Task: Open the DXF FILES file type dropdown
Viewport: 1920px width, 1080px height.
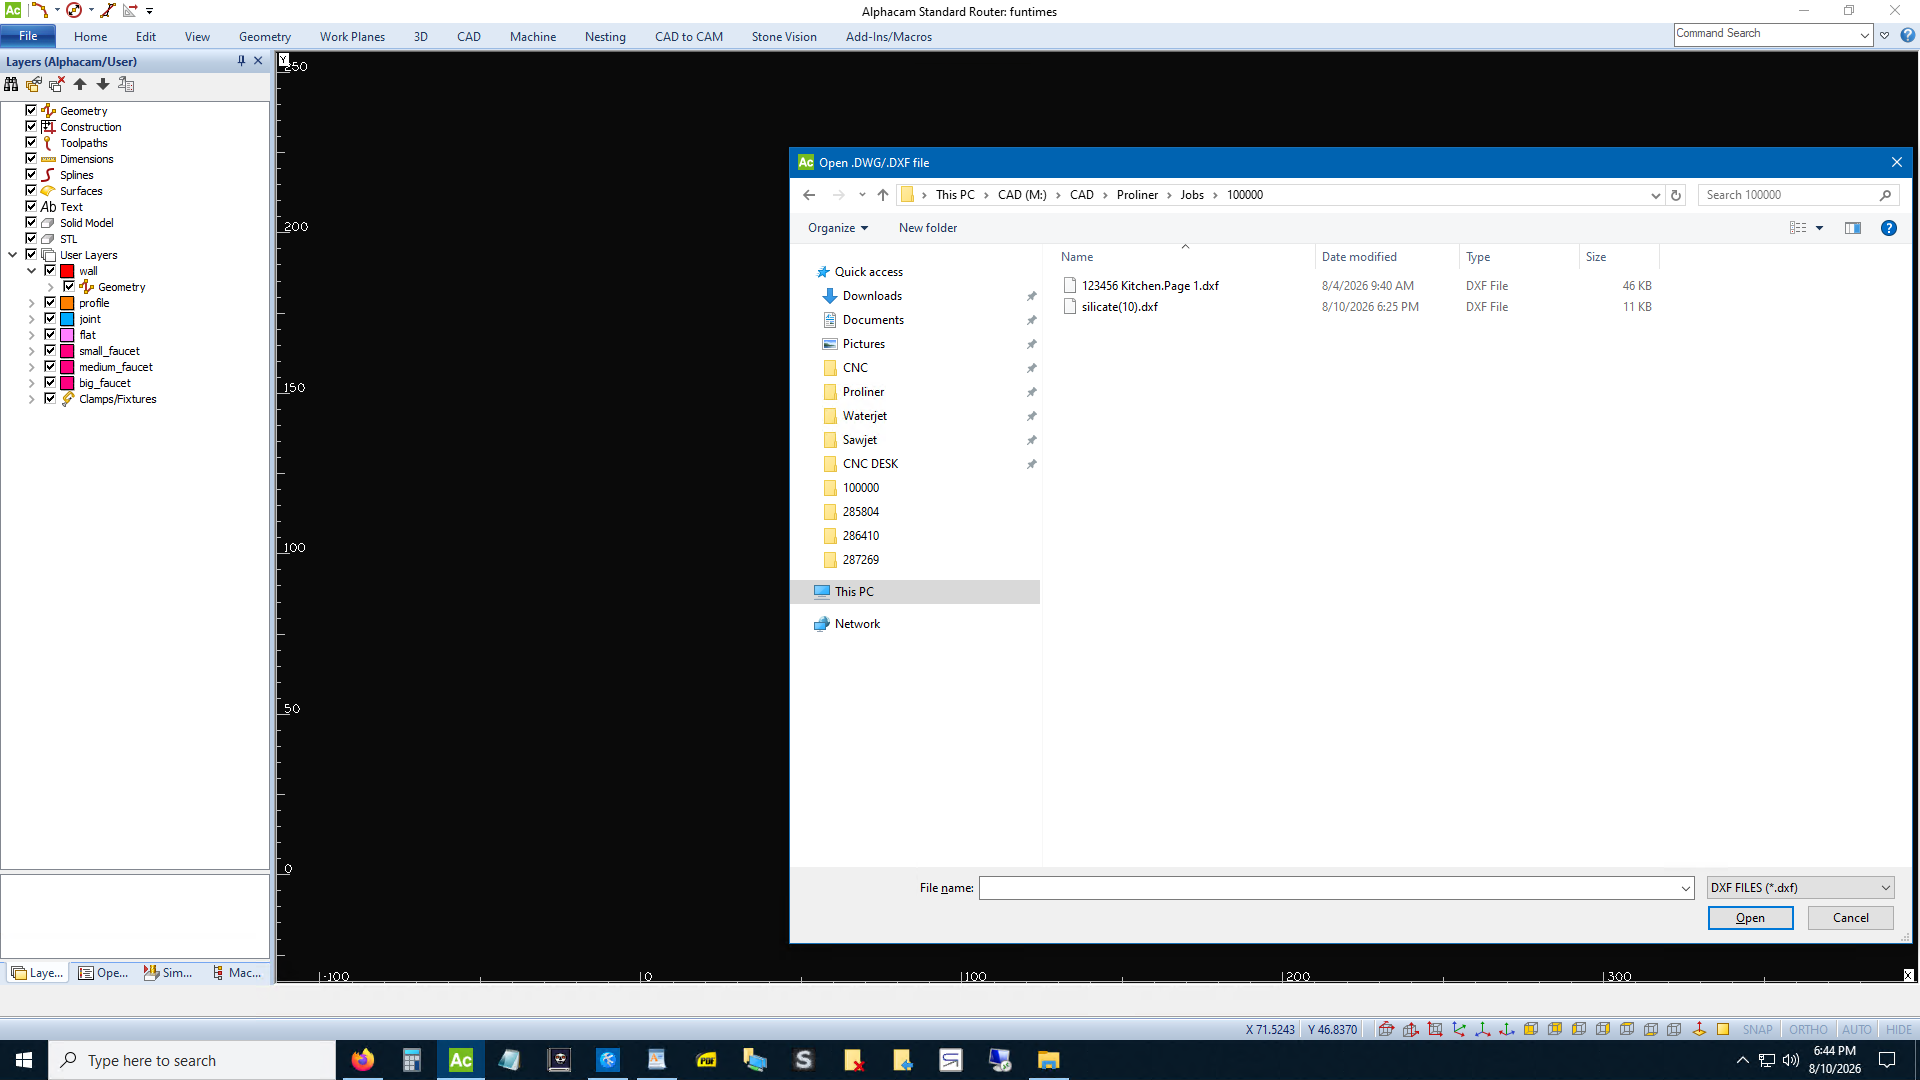Action: click(1800, 888)
